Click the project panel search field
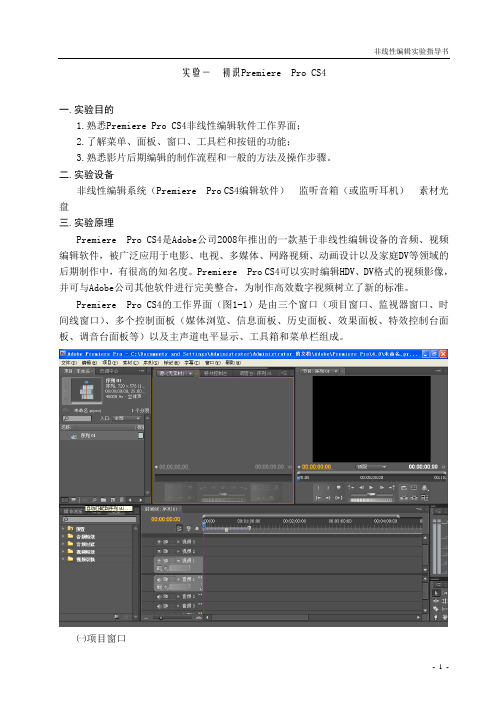 (x=77, y=418)
